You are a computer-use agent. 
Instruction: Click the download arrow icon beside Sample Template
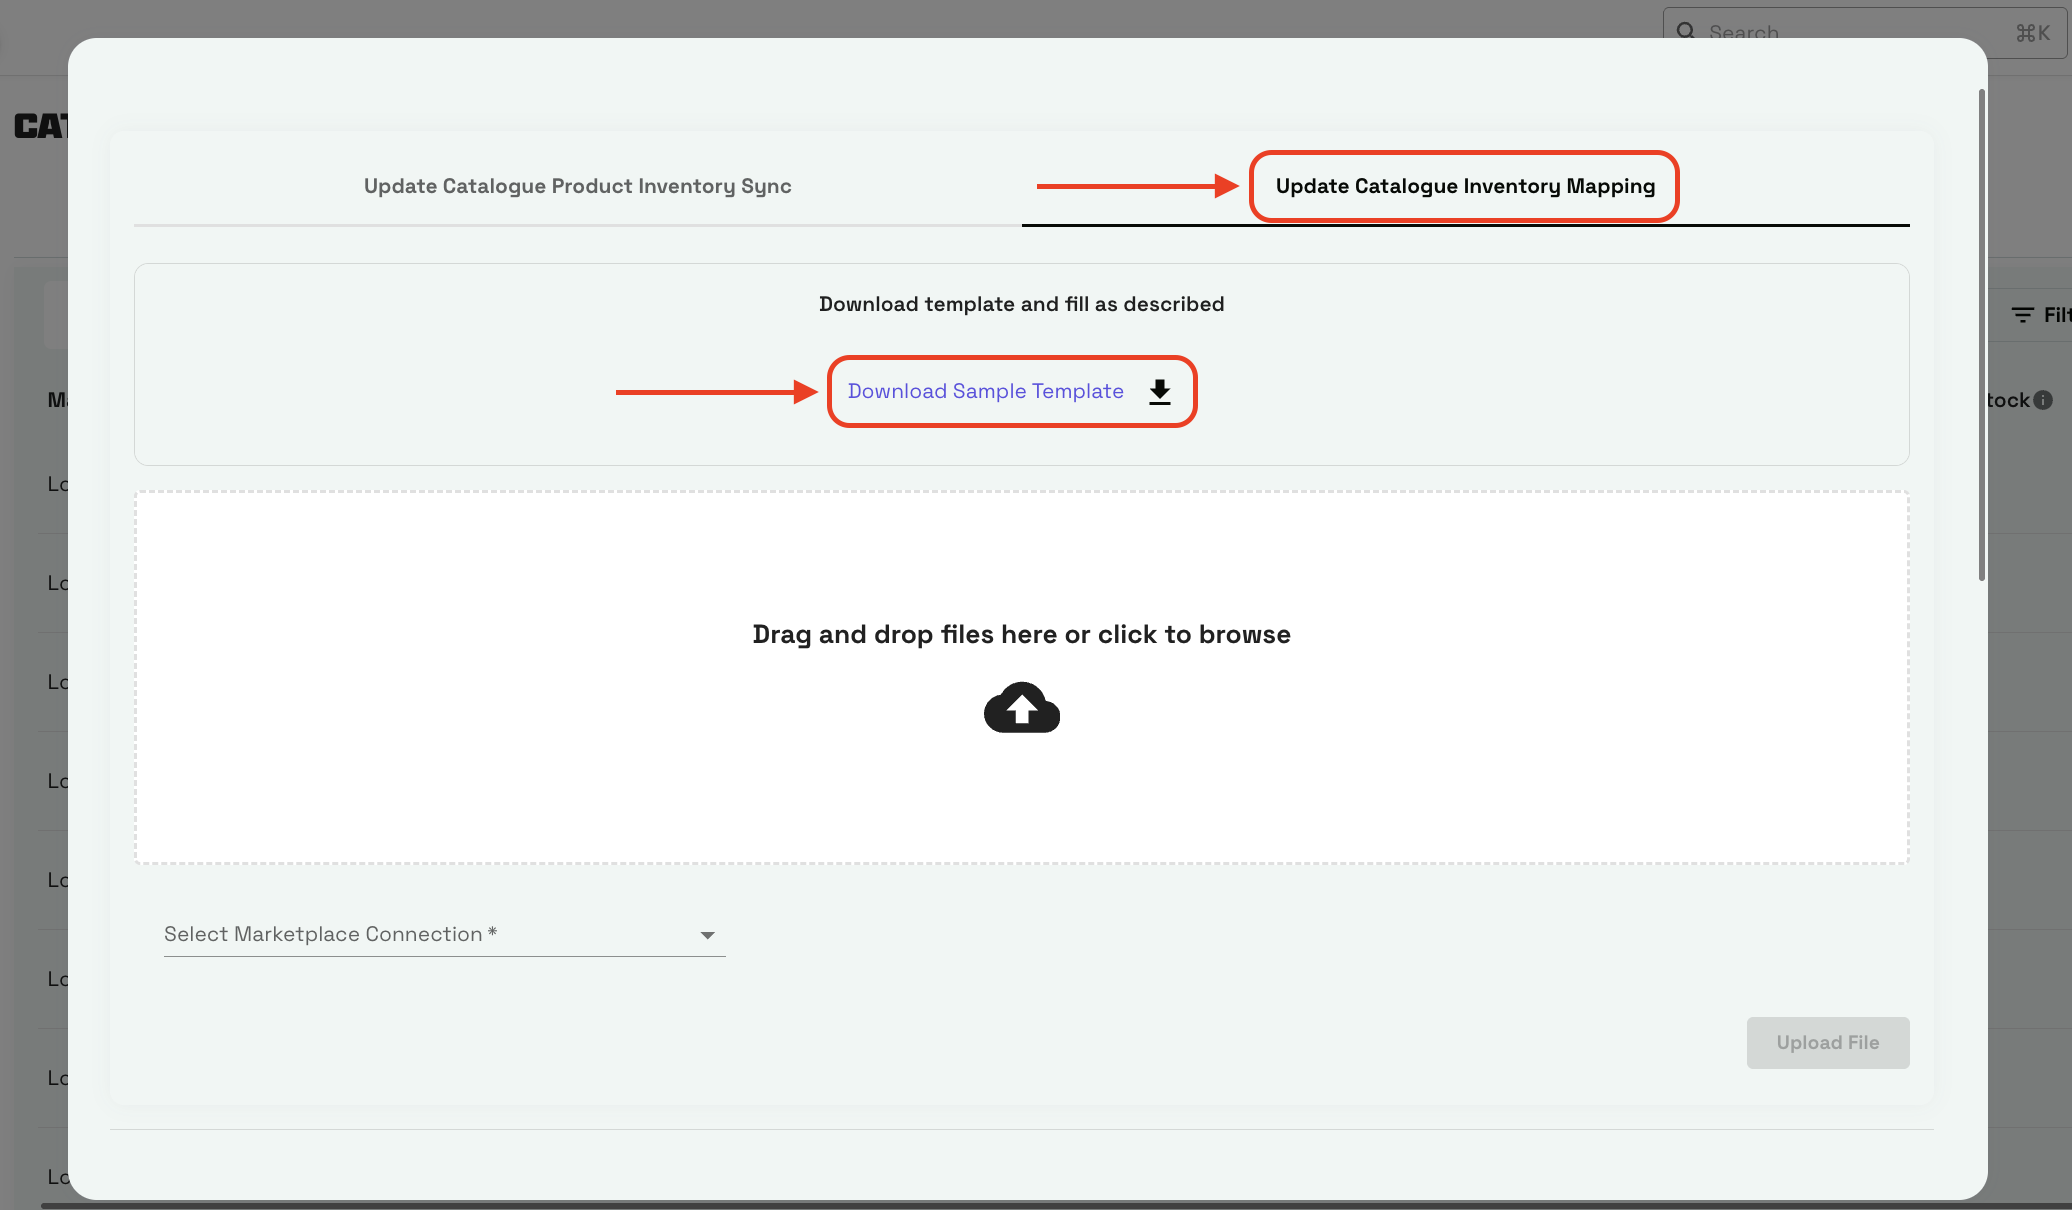pyautogui.click(x=1160, y=391)
